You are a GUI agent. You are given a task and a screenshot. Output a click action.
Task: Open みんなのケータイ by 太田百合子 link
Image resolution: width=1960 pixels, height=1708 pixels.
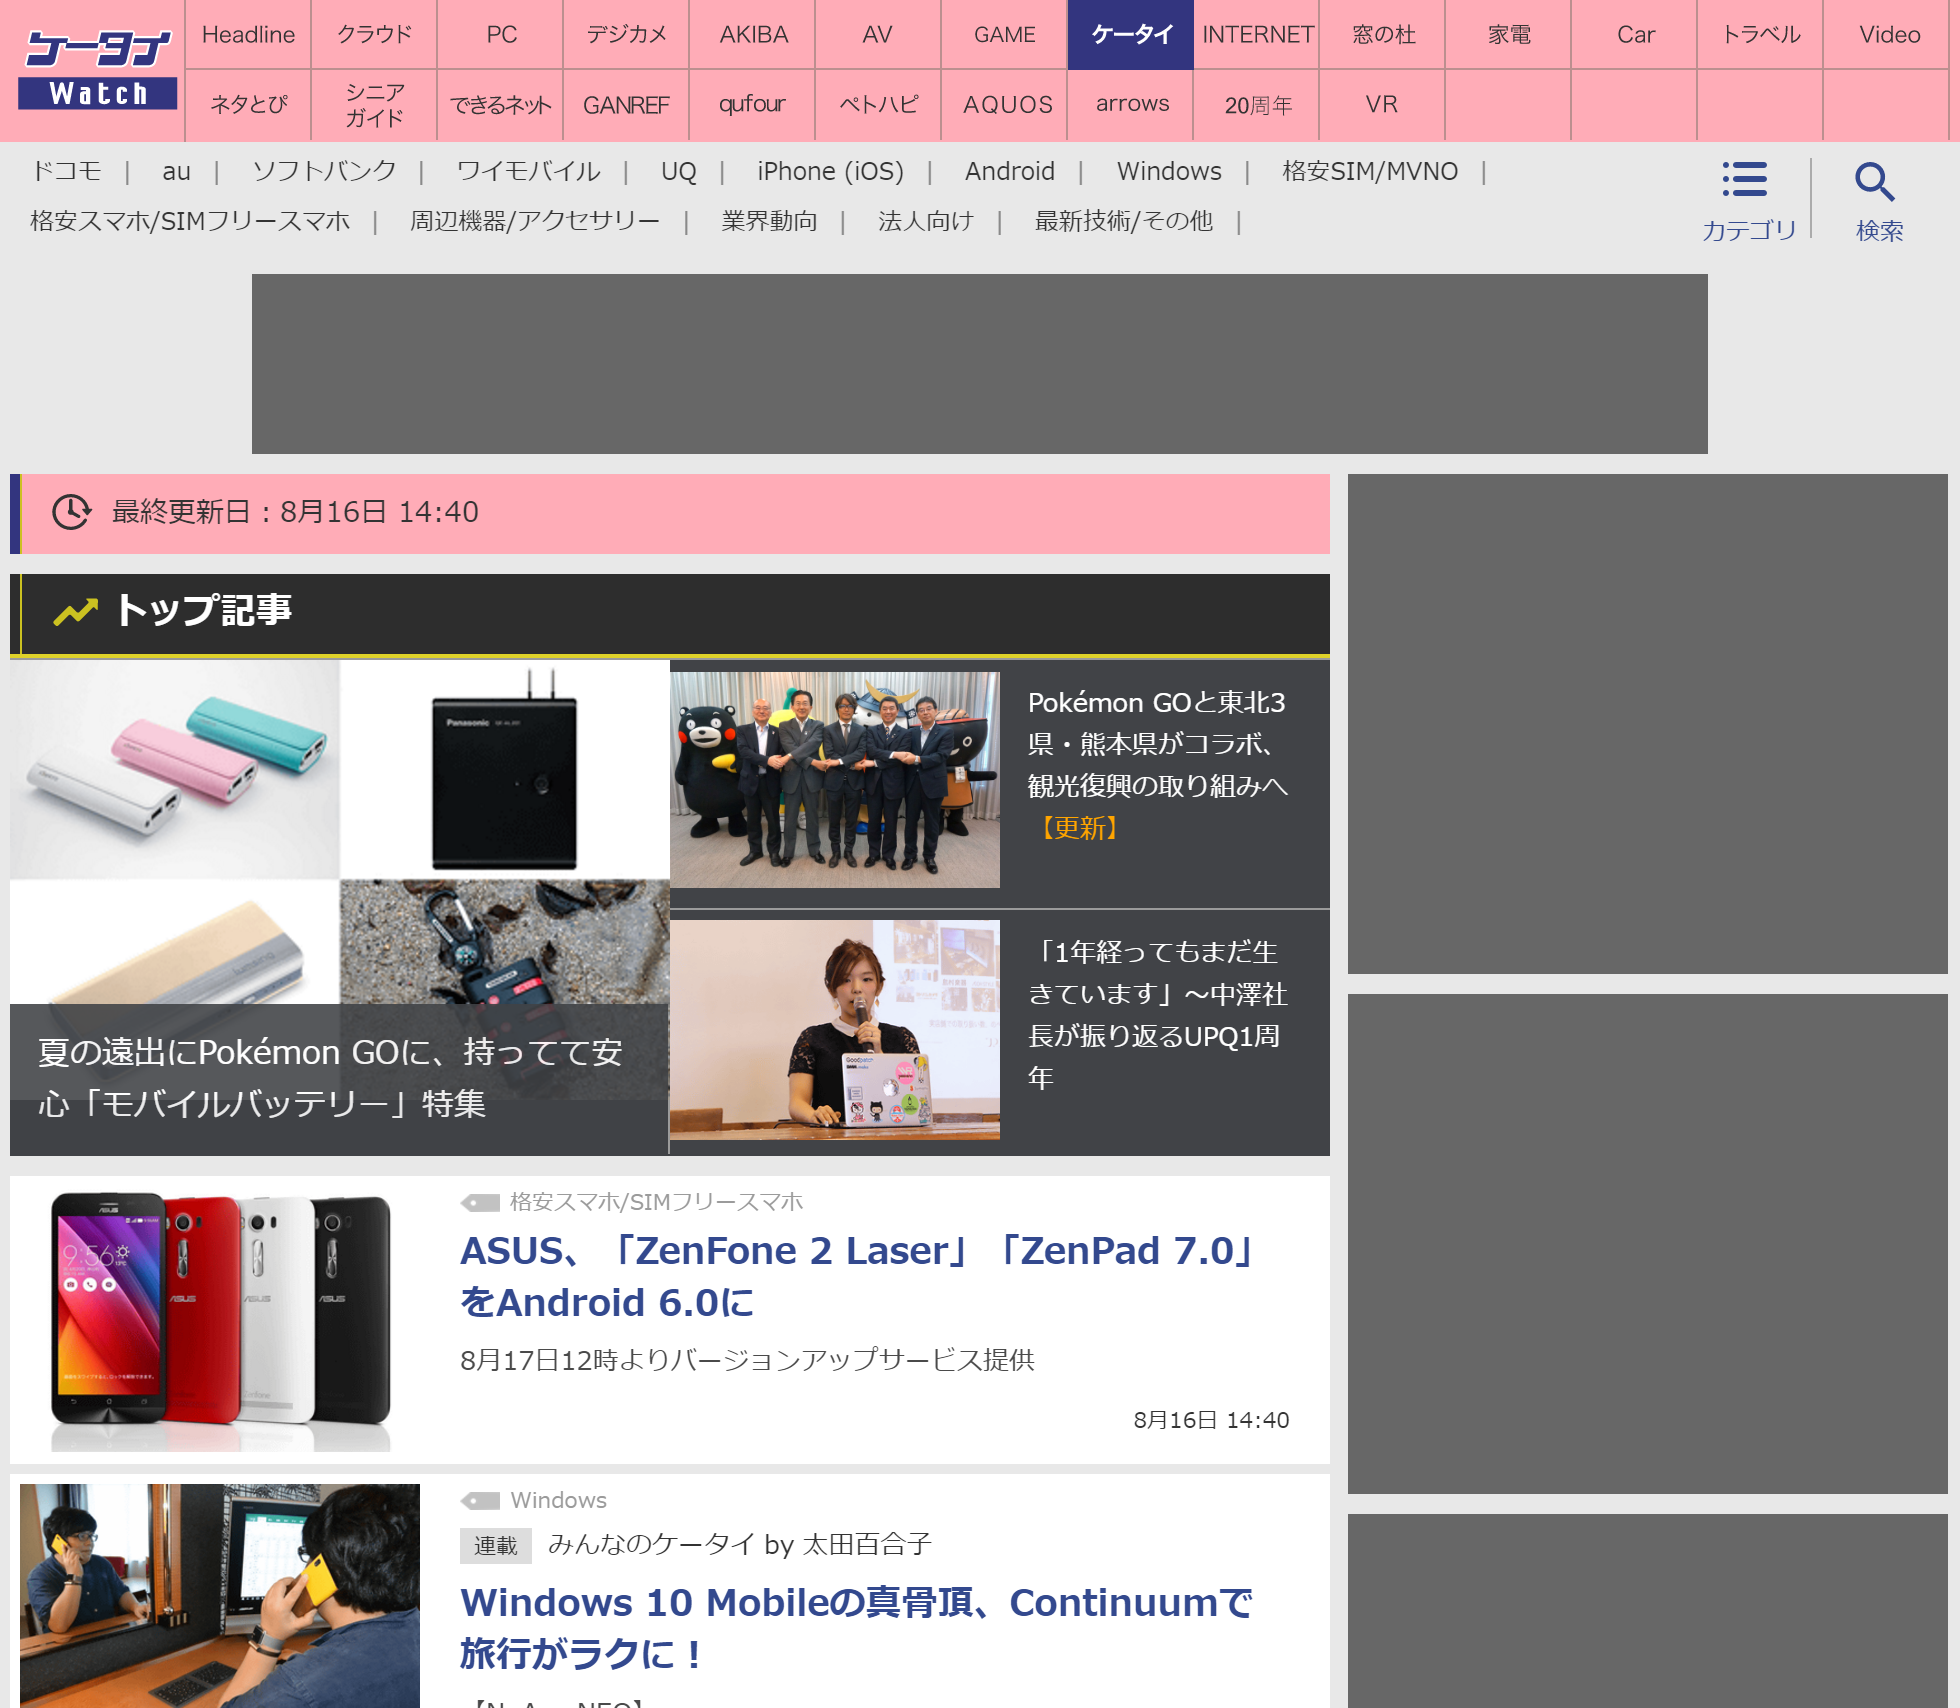740,1545
